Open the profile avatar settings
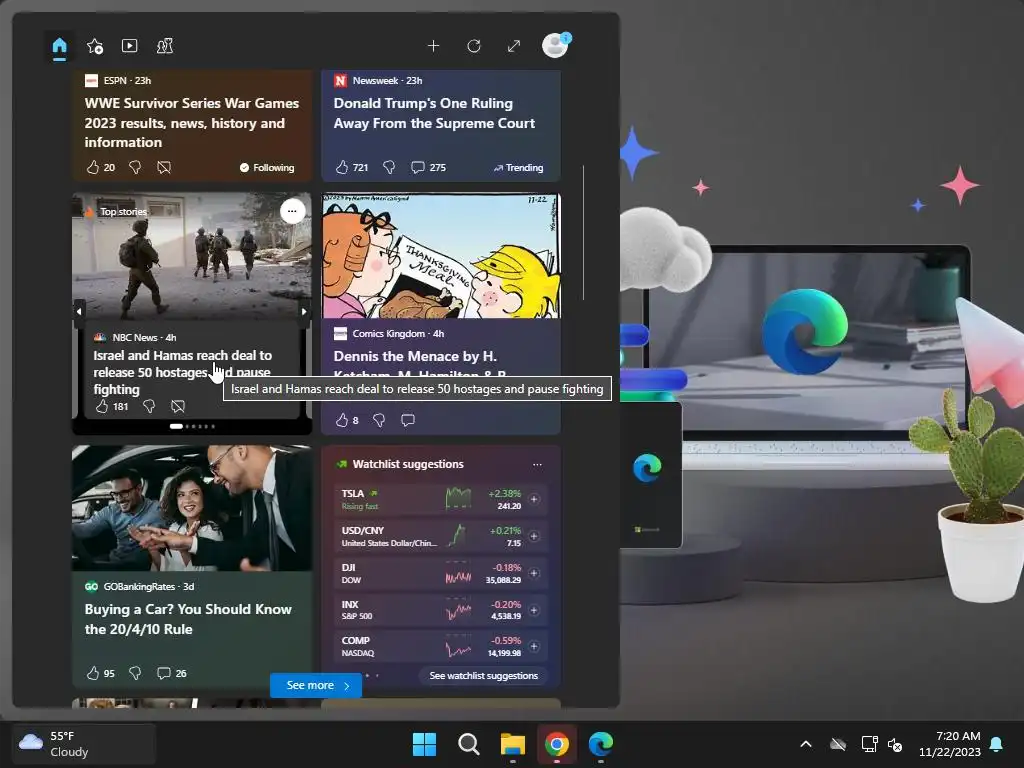The width and height of the screenshot is (1024, 768). [555, 46]
